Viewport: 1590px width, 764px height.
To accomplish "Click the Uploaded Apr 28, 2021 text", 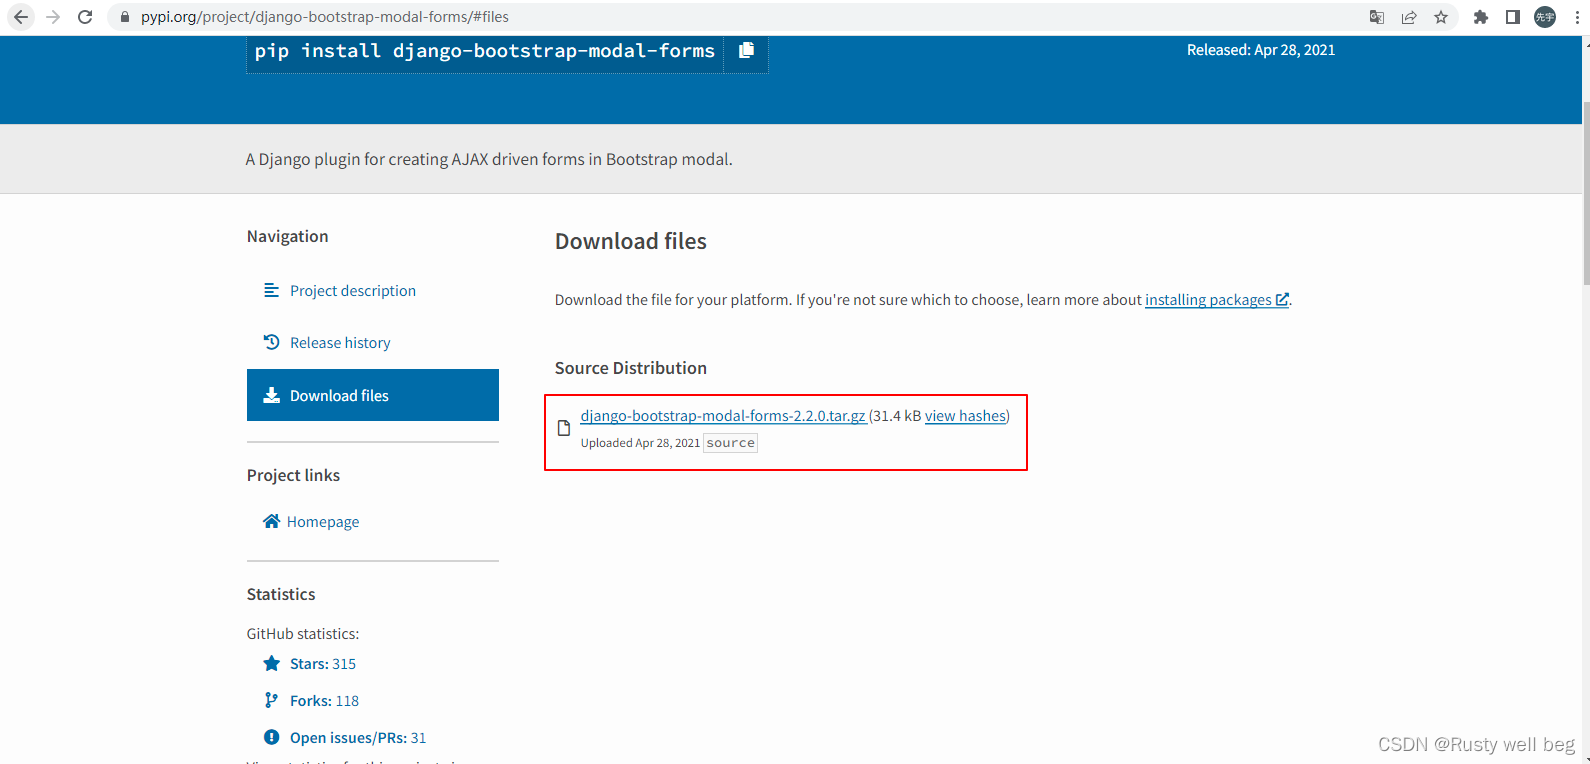I will tap(640, 443).
